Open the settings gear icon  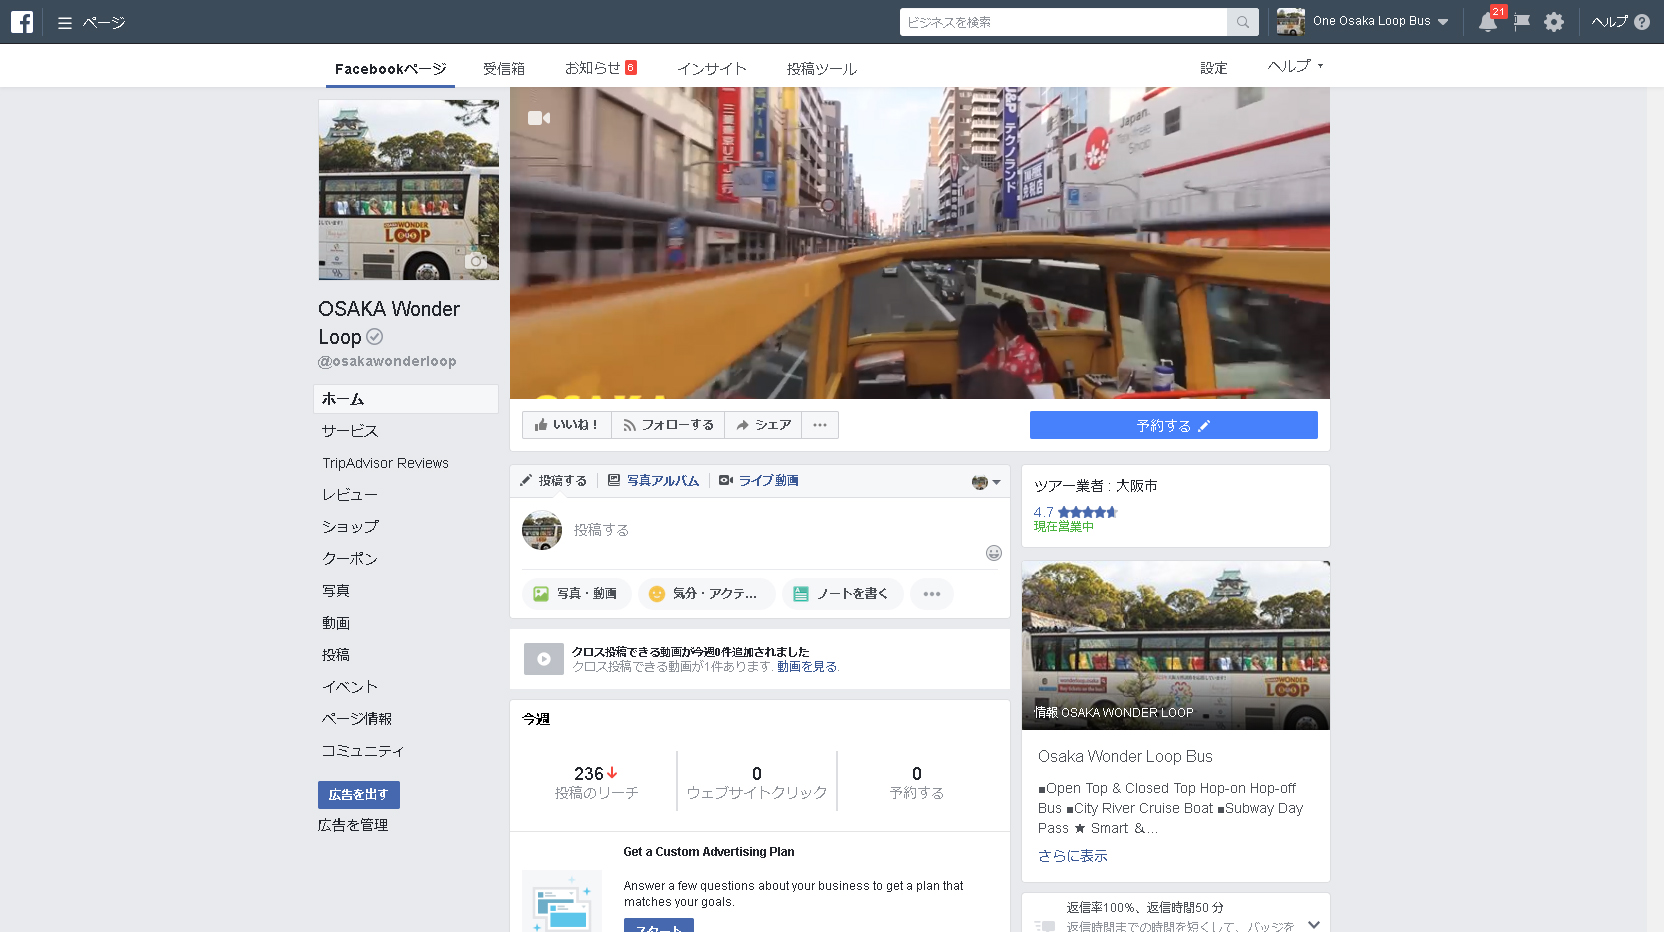click(x=1554, y=21)
